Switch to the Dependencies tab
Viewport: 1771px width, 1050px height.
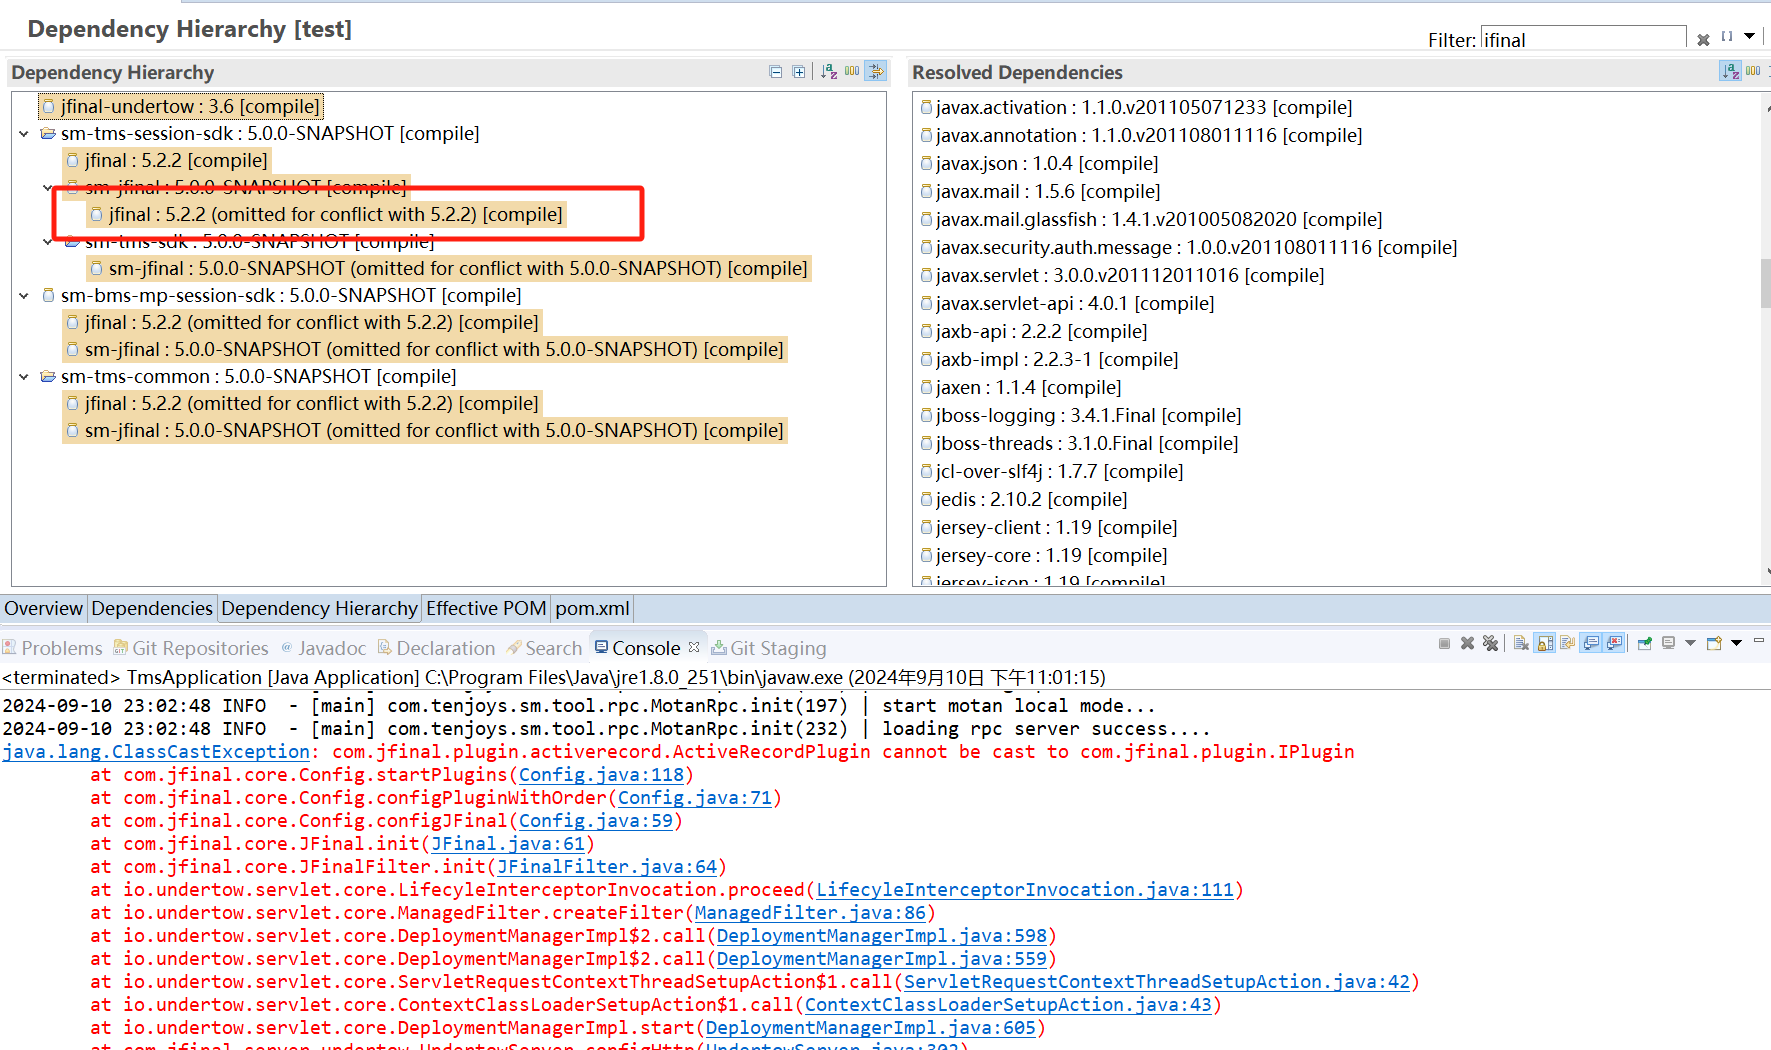152,608
